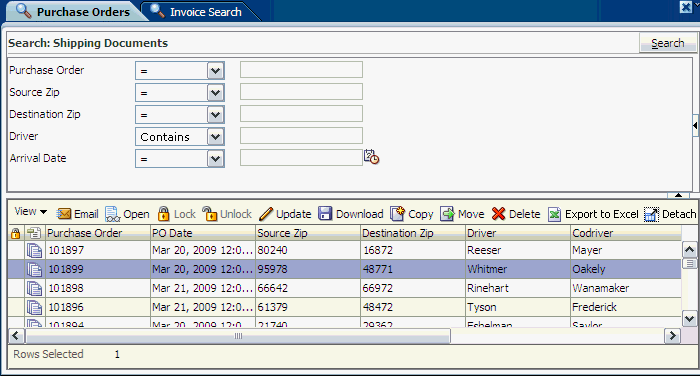The image size is (700, 376).
Task: Sort by Purchase Order column header
Action: coord(98,233)
